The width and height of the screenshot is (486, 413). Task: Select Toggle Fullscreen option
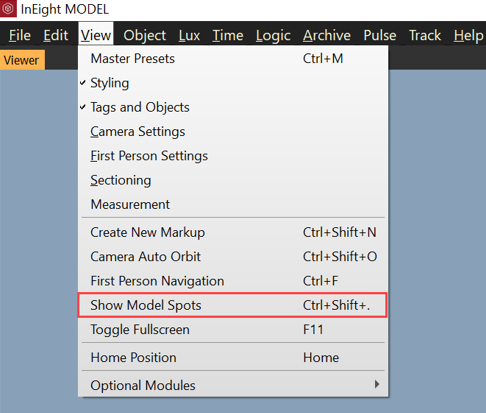click(x=233, y=329)
